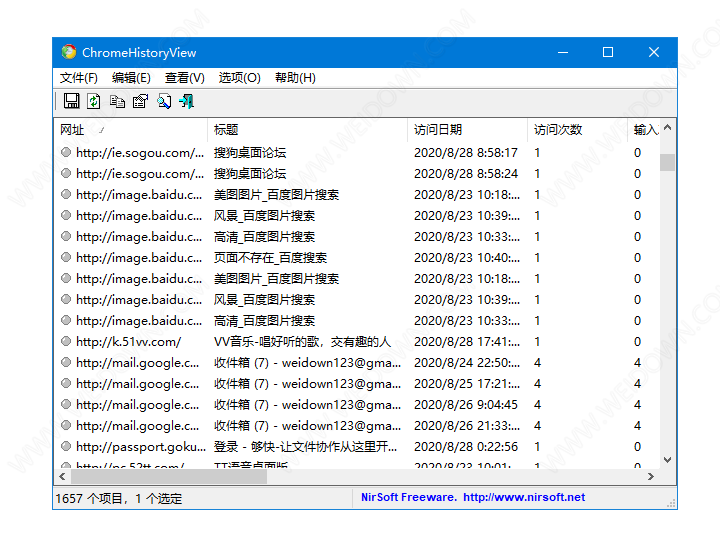
Task: Click the date 2020/8/28 17:41:...
Action: (x=467, y=342)
